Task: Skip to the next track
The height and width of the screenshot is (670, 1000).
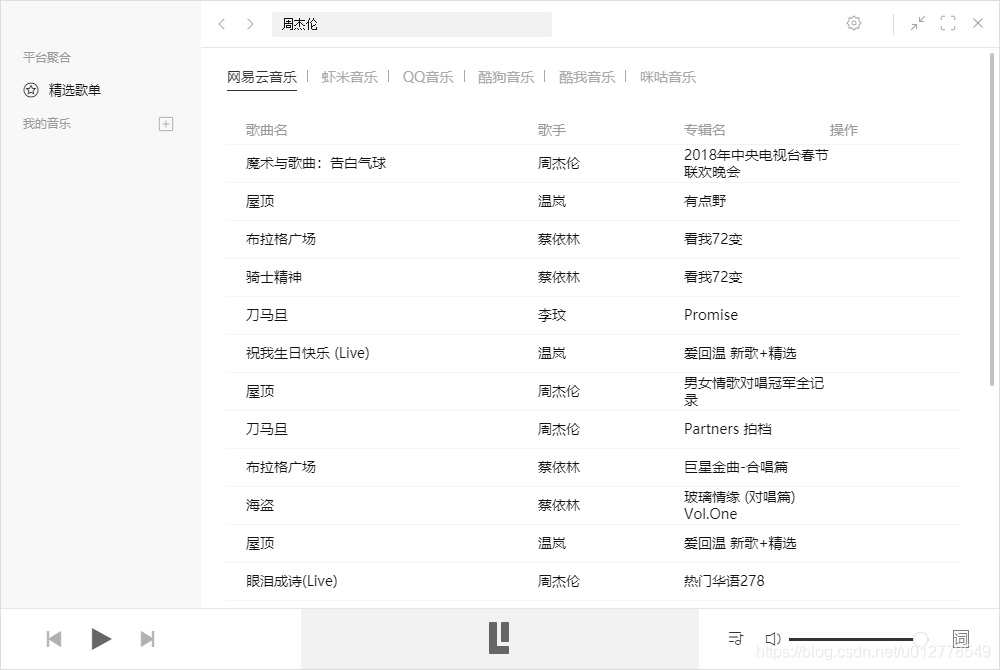Action: (147, 639)
